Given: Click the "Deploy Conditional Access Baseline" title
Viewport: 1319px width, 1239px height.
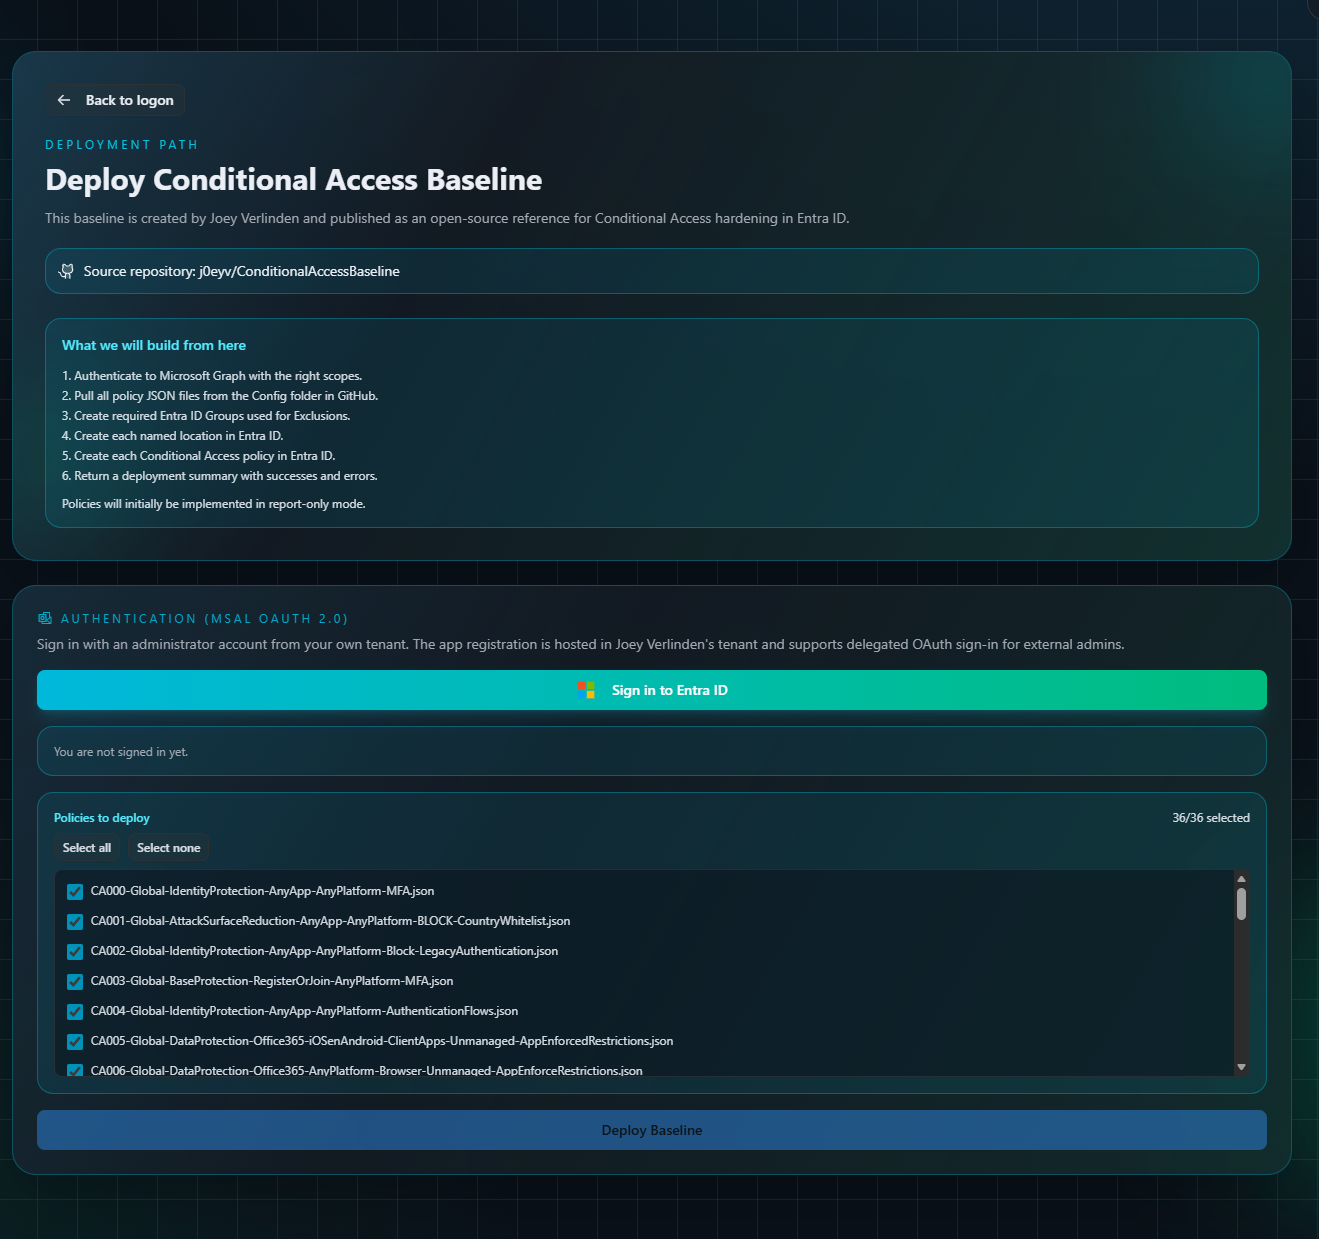Looking at the screenshot, I should pyautogui.click(x=294, y=180).
